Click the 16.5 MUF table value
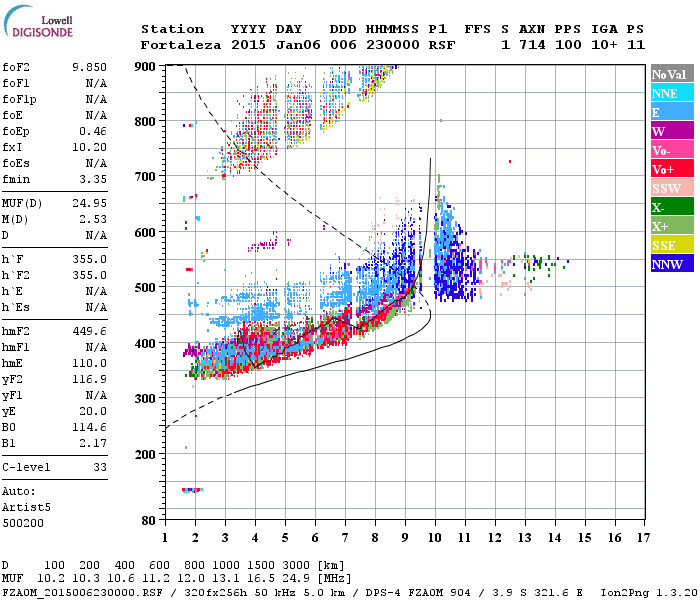700x600 pixels. point(261,579)
